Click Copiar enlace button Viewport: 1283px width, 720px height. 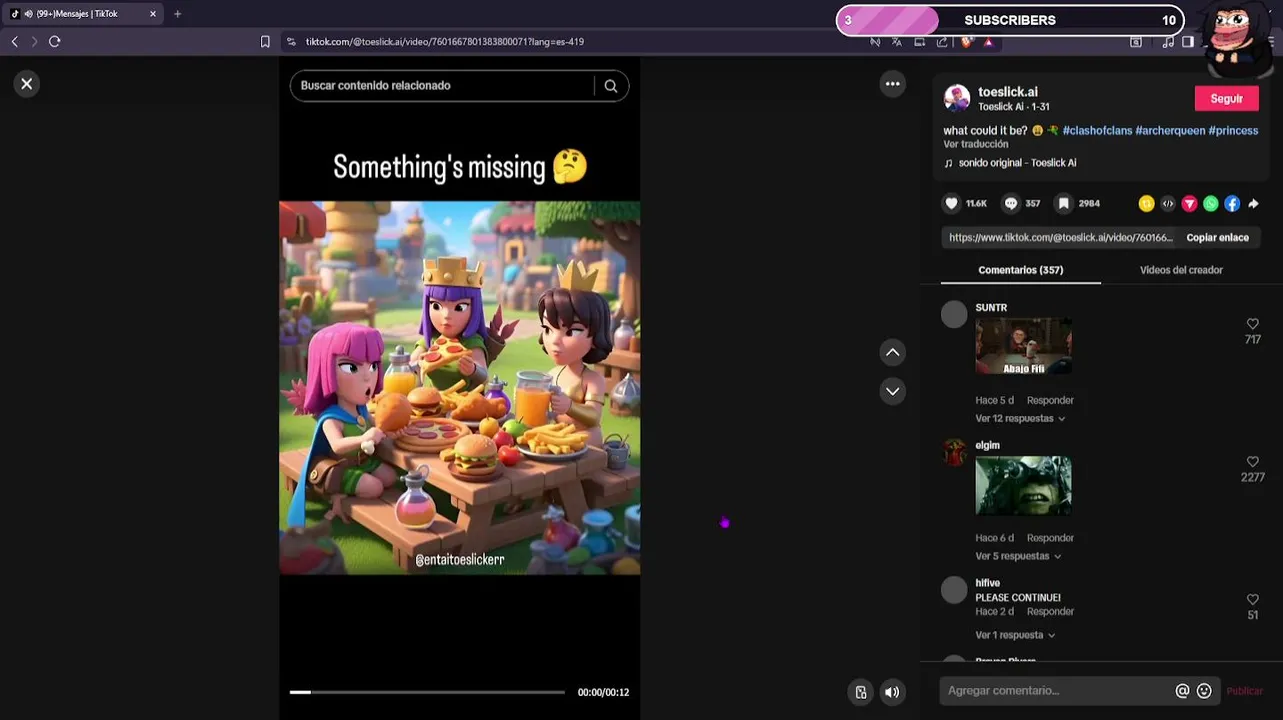pos(1217,237)
